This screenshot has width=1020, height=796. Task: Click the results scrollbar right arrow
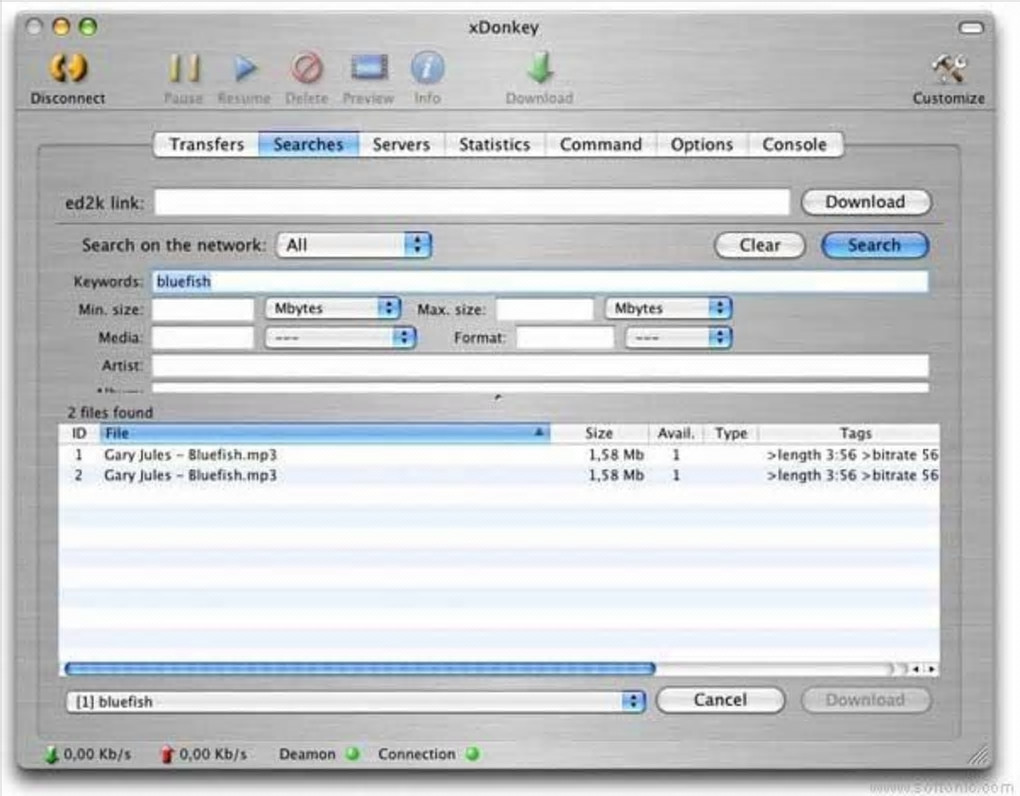point(932,669)
